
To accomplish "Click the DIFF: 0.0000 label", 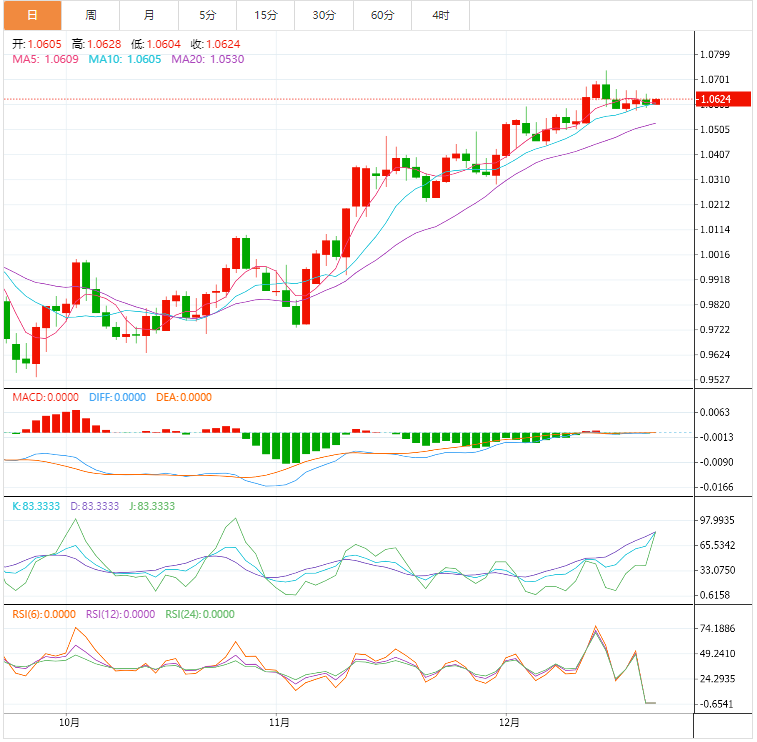I will [x=117, y=398].
